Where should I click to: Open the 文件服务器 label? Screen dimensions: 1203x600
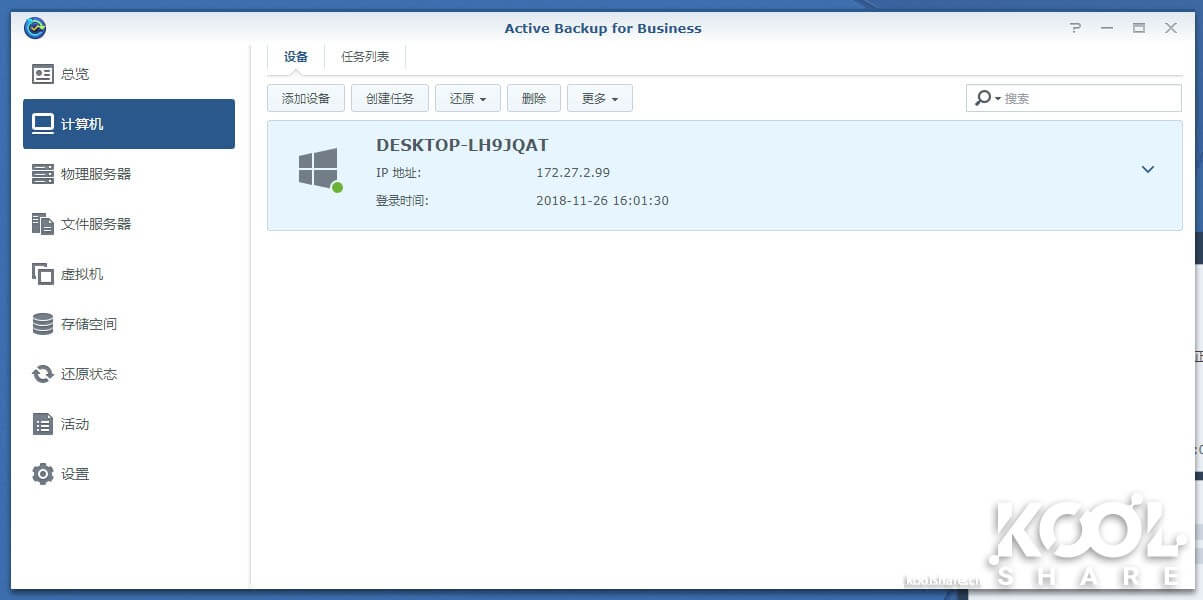(x=96, y=224)
